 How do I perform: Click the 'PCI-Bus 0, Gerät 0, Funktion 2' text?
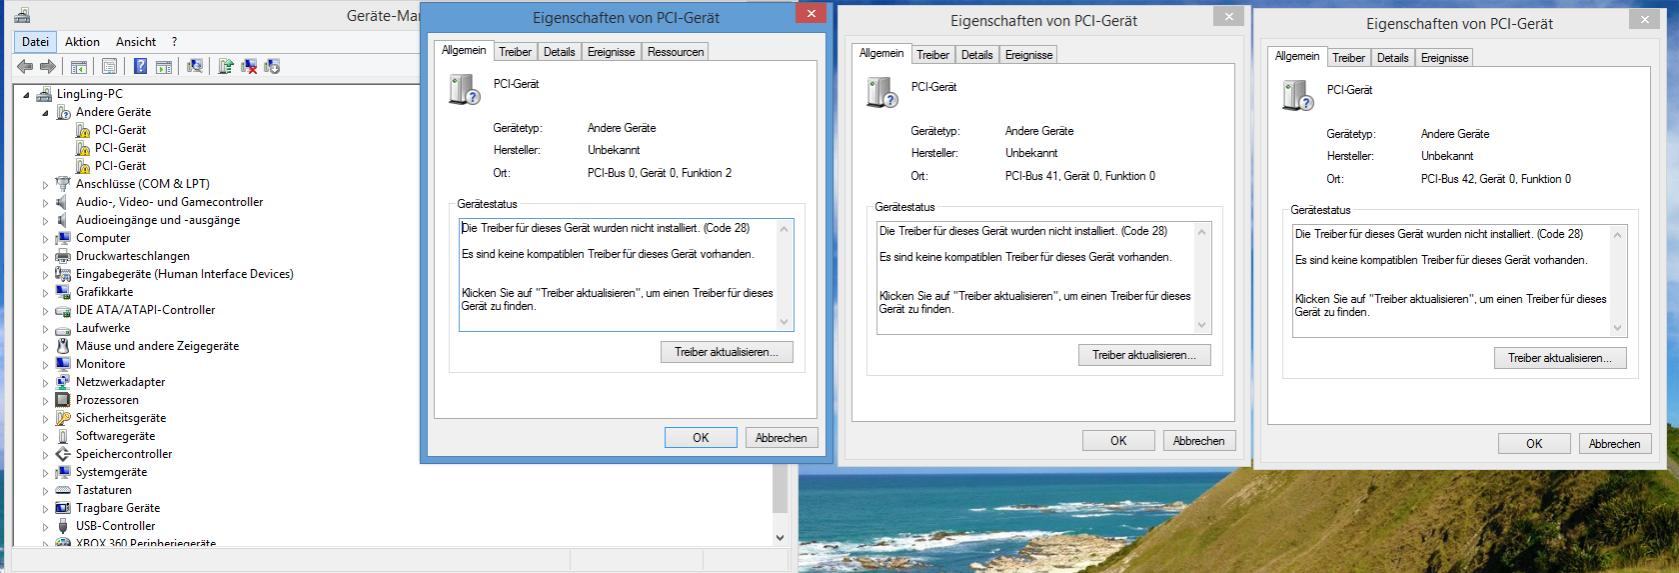click(x=659, y=173)
